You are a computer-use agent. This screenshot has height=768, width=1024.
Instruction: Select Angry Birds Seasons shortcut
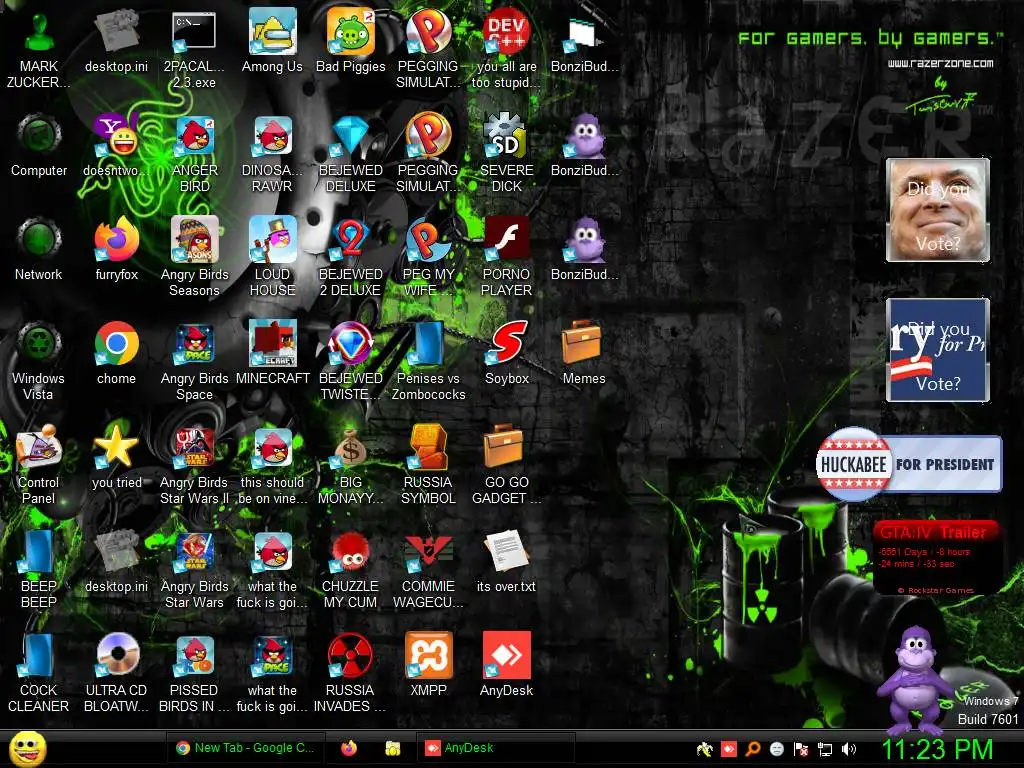coord(194,257)
